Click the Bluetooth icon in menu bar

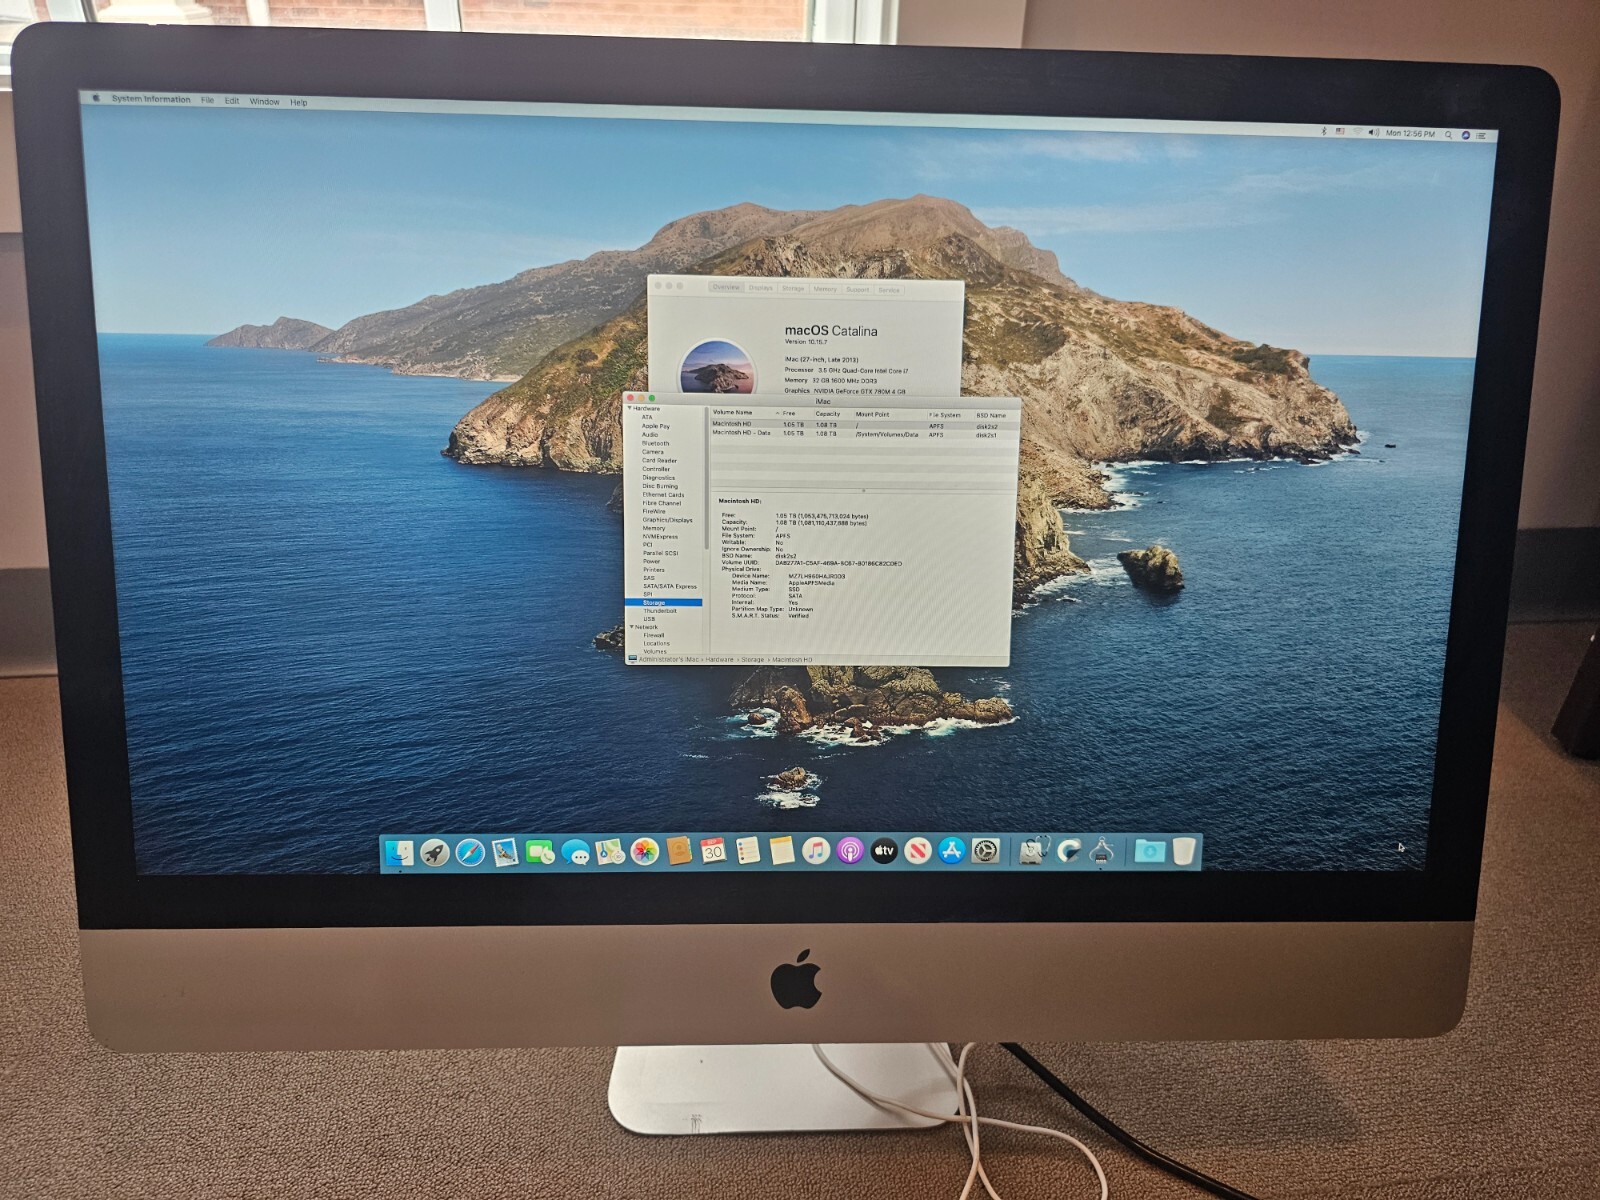(x=1324, y=132)
